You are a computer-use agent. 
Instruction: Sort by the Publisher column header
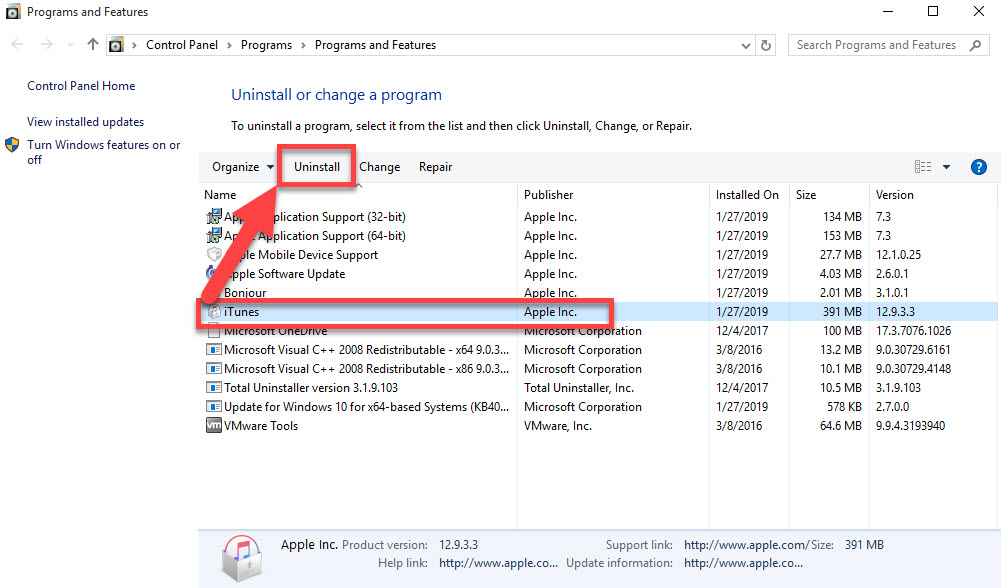548,195
